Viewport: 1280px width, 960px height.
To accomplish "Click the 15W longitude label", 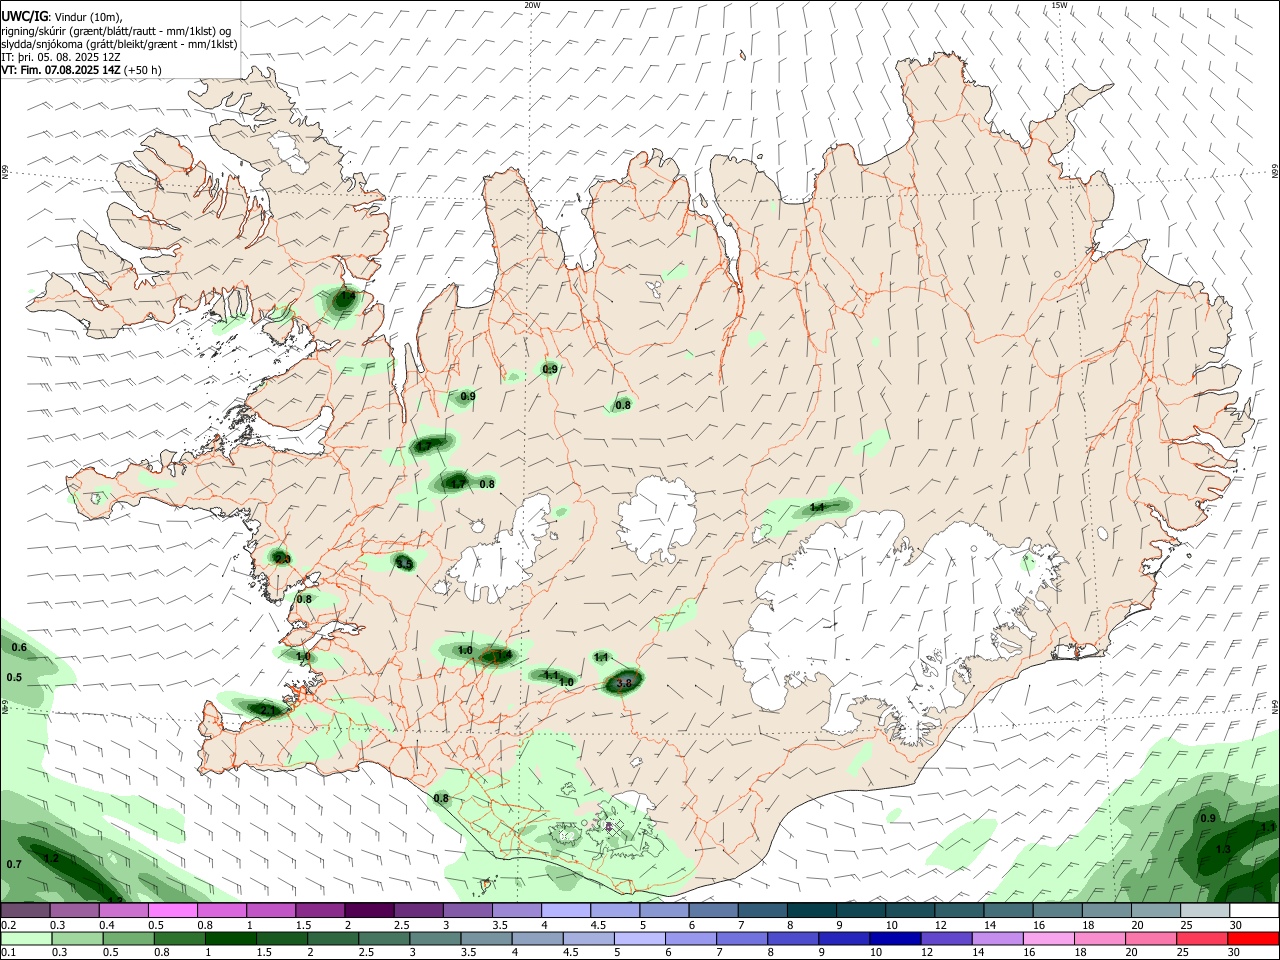I will 1059,5.
